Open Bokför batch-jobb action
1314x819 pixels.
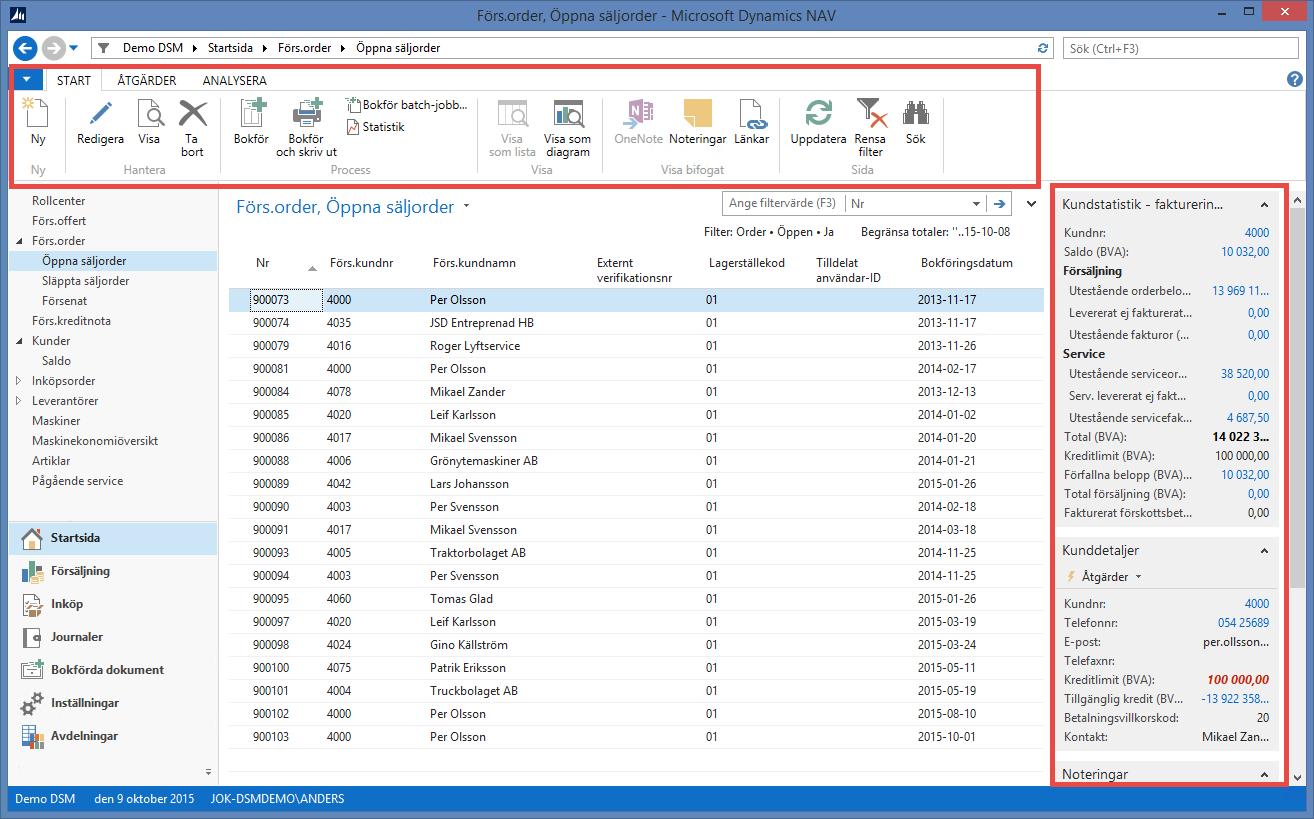click(406, 105)
